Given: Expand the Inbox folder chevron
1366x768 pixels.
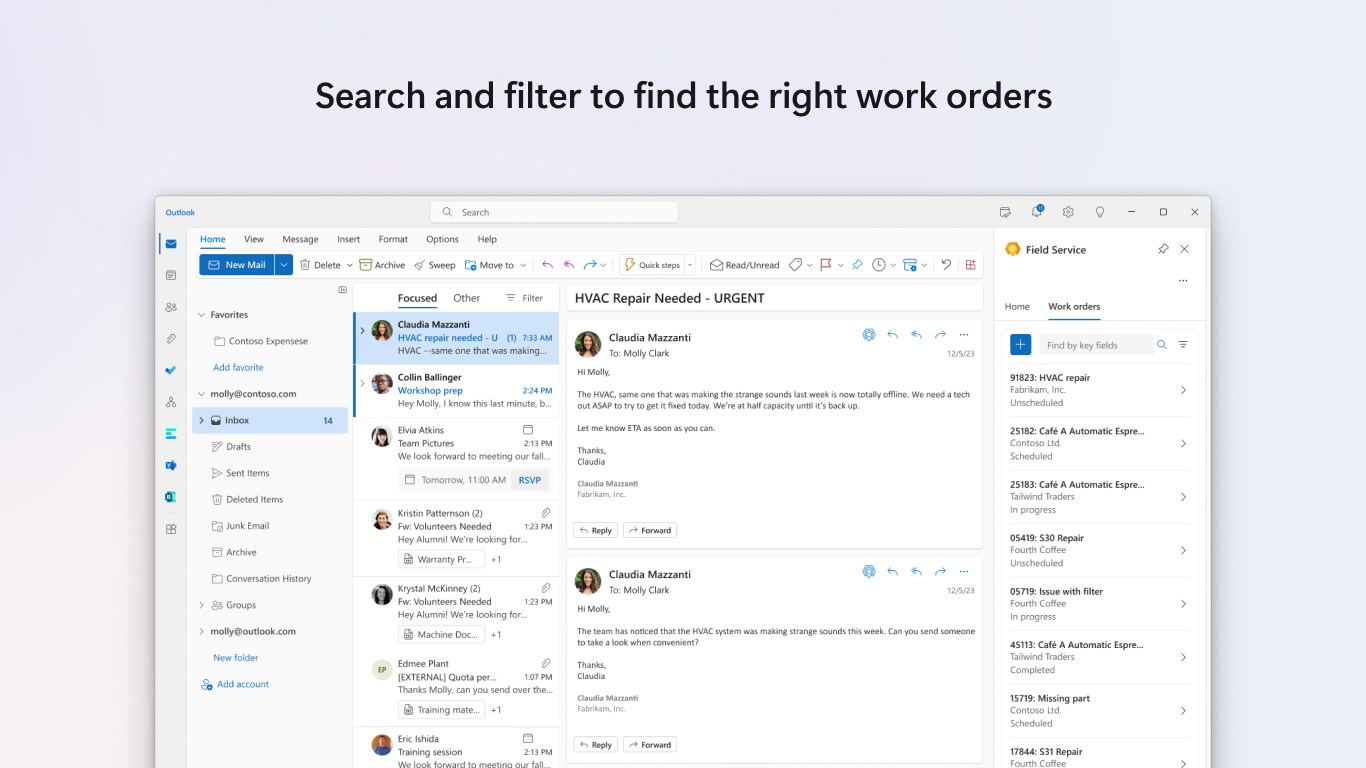Looking at the screenshot, I should (201, 421).
